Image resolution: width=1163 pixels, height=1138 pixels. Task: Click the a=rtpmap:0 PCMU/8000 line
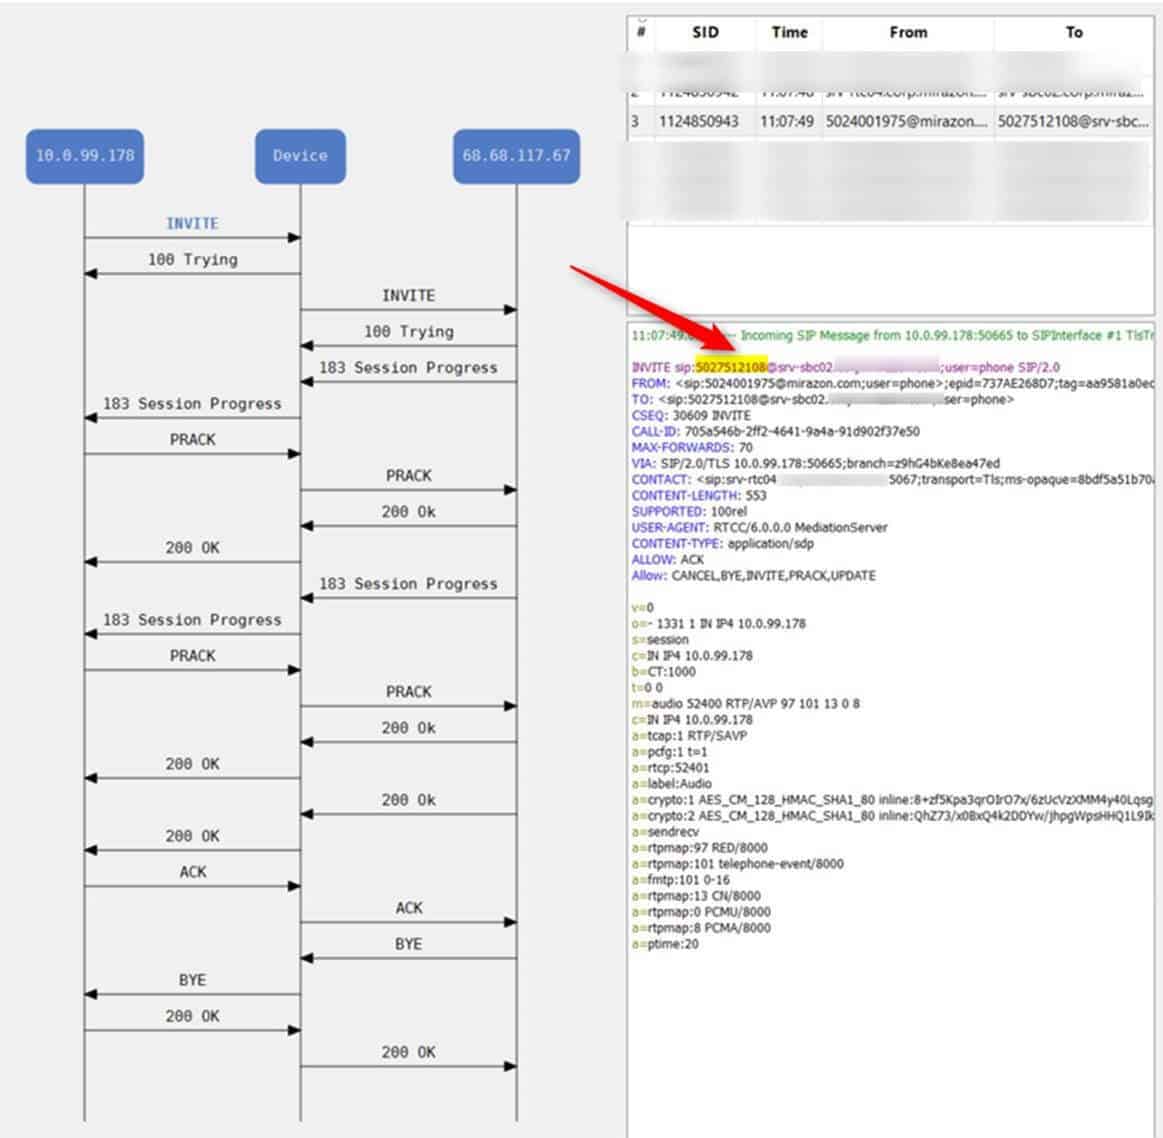(x=701, y=912)
